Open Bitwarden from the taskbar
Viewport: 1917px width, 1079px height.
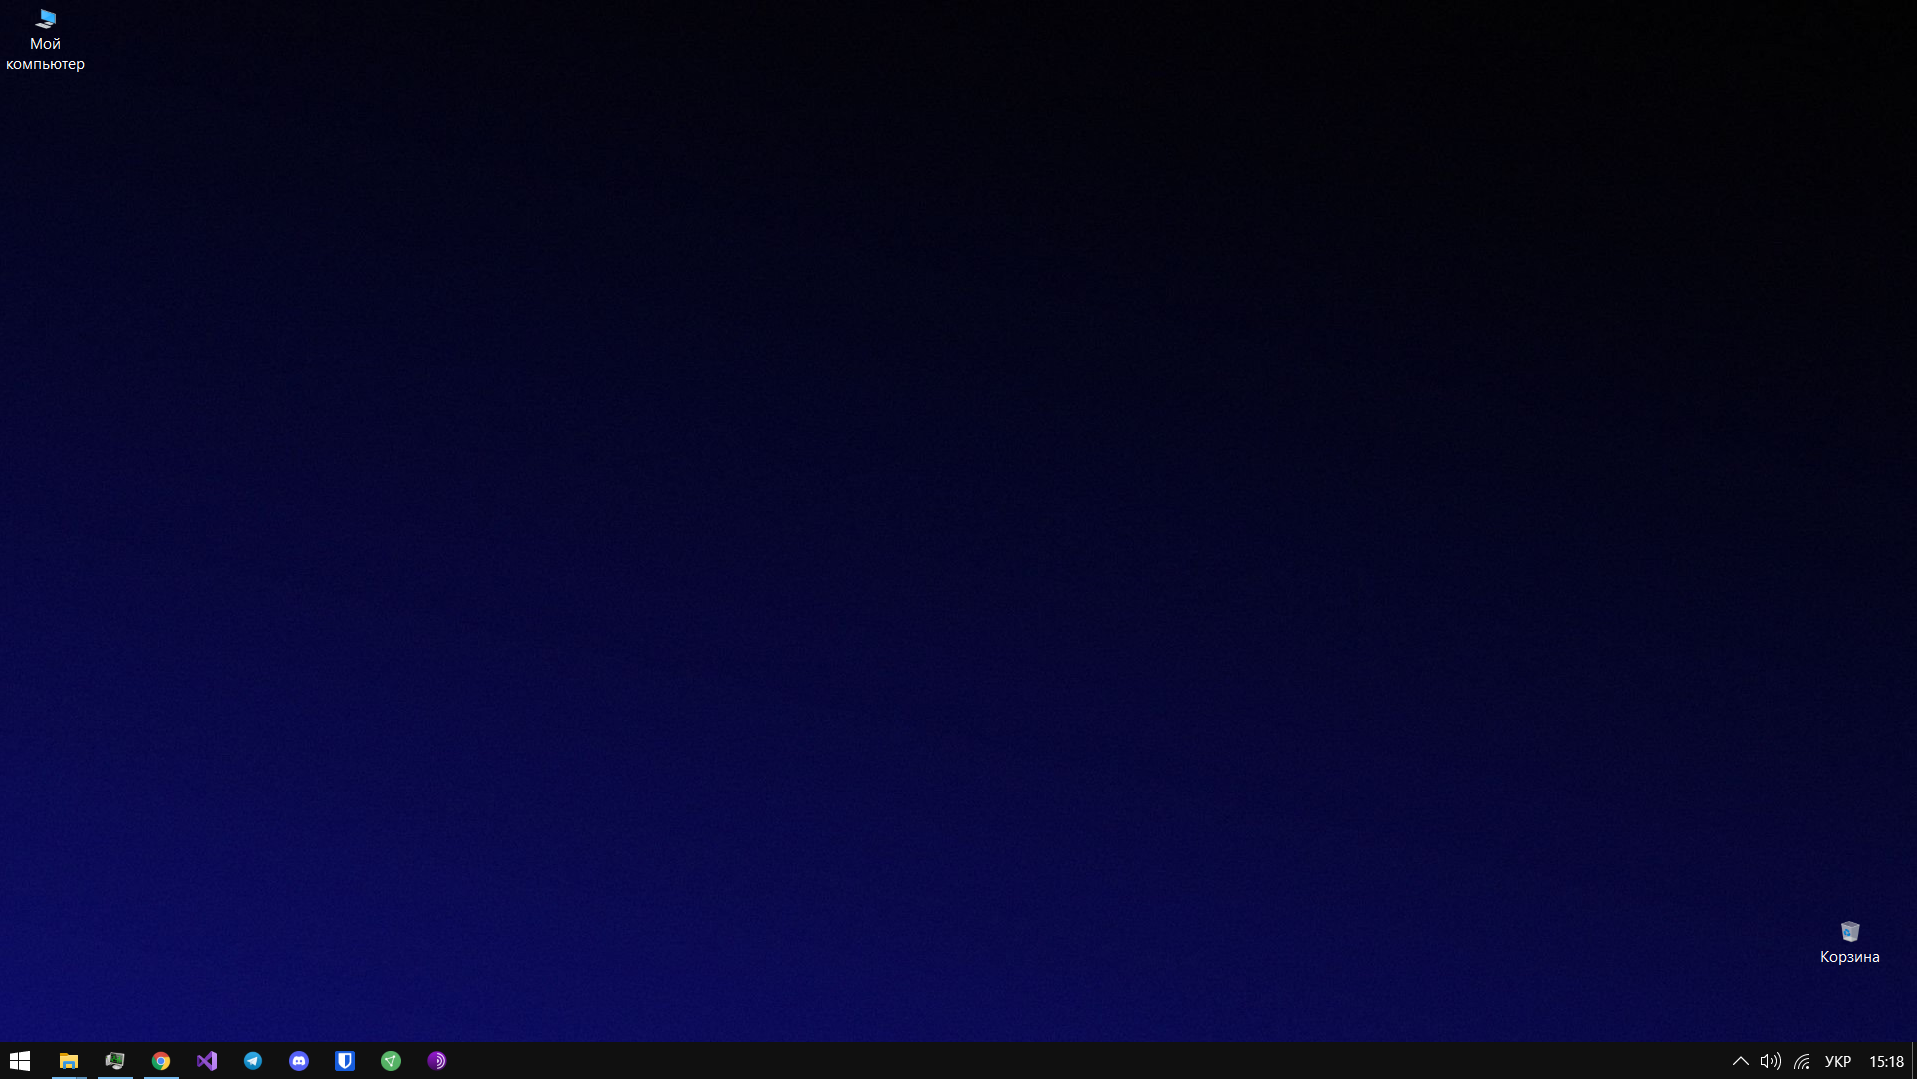pyautogui.click(x=345, y=1061)
